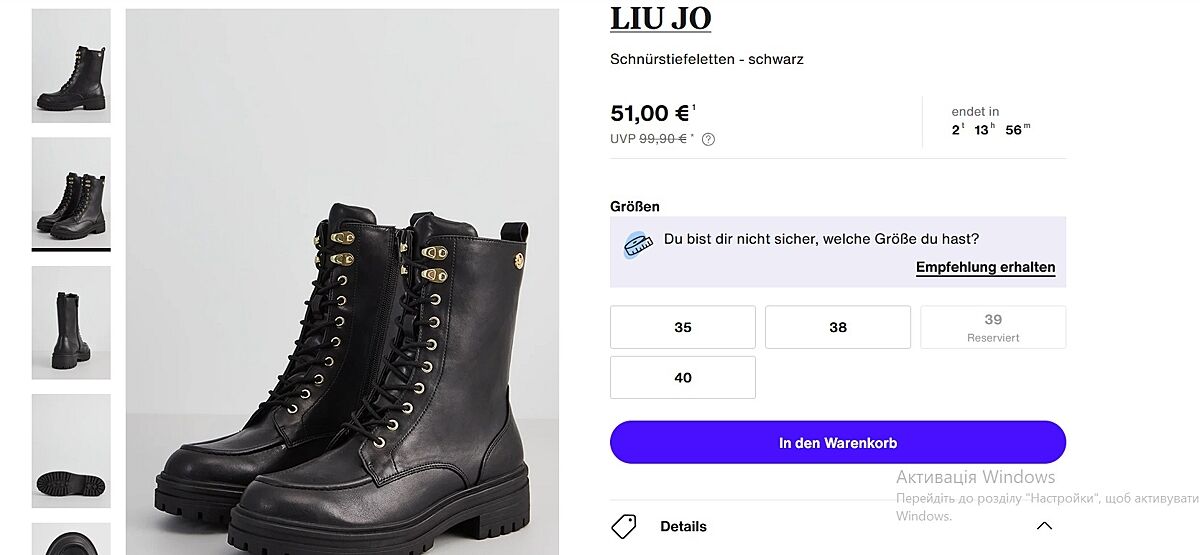Show partially visible fifth thumbnail at bottom
Image resolution: width=1200 pixels, height=555 pixels.
pyautogui.click(x=71, y=539)
